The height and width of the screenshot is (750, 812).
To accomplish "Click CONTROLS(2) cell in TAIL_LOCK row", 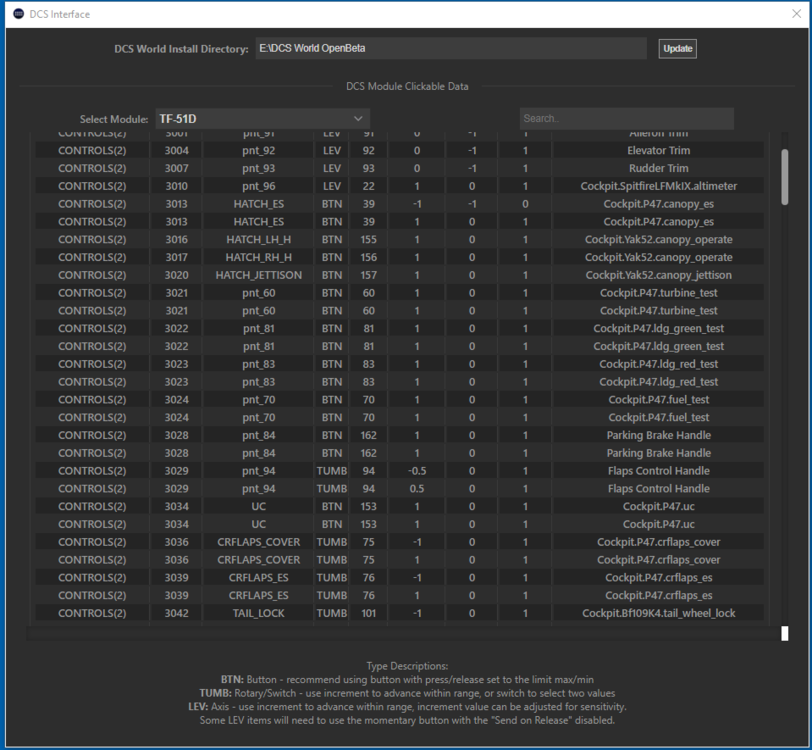I will click(92, 613).
